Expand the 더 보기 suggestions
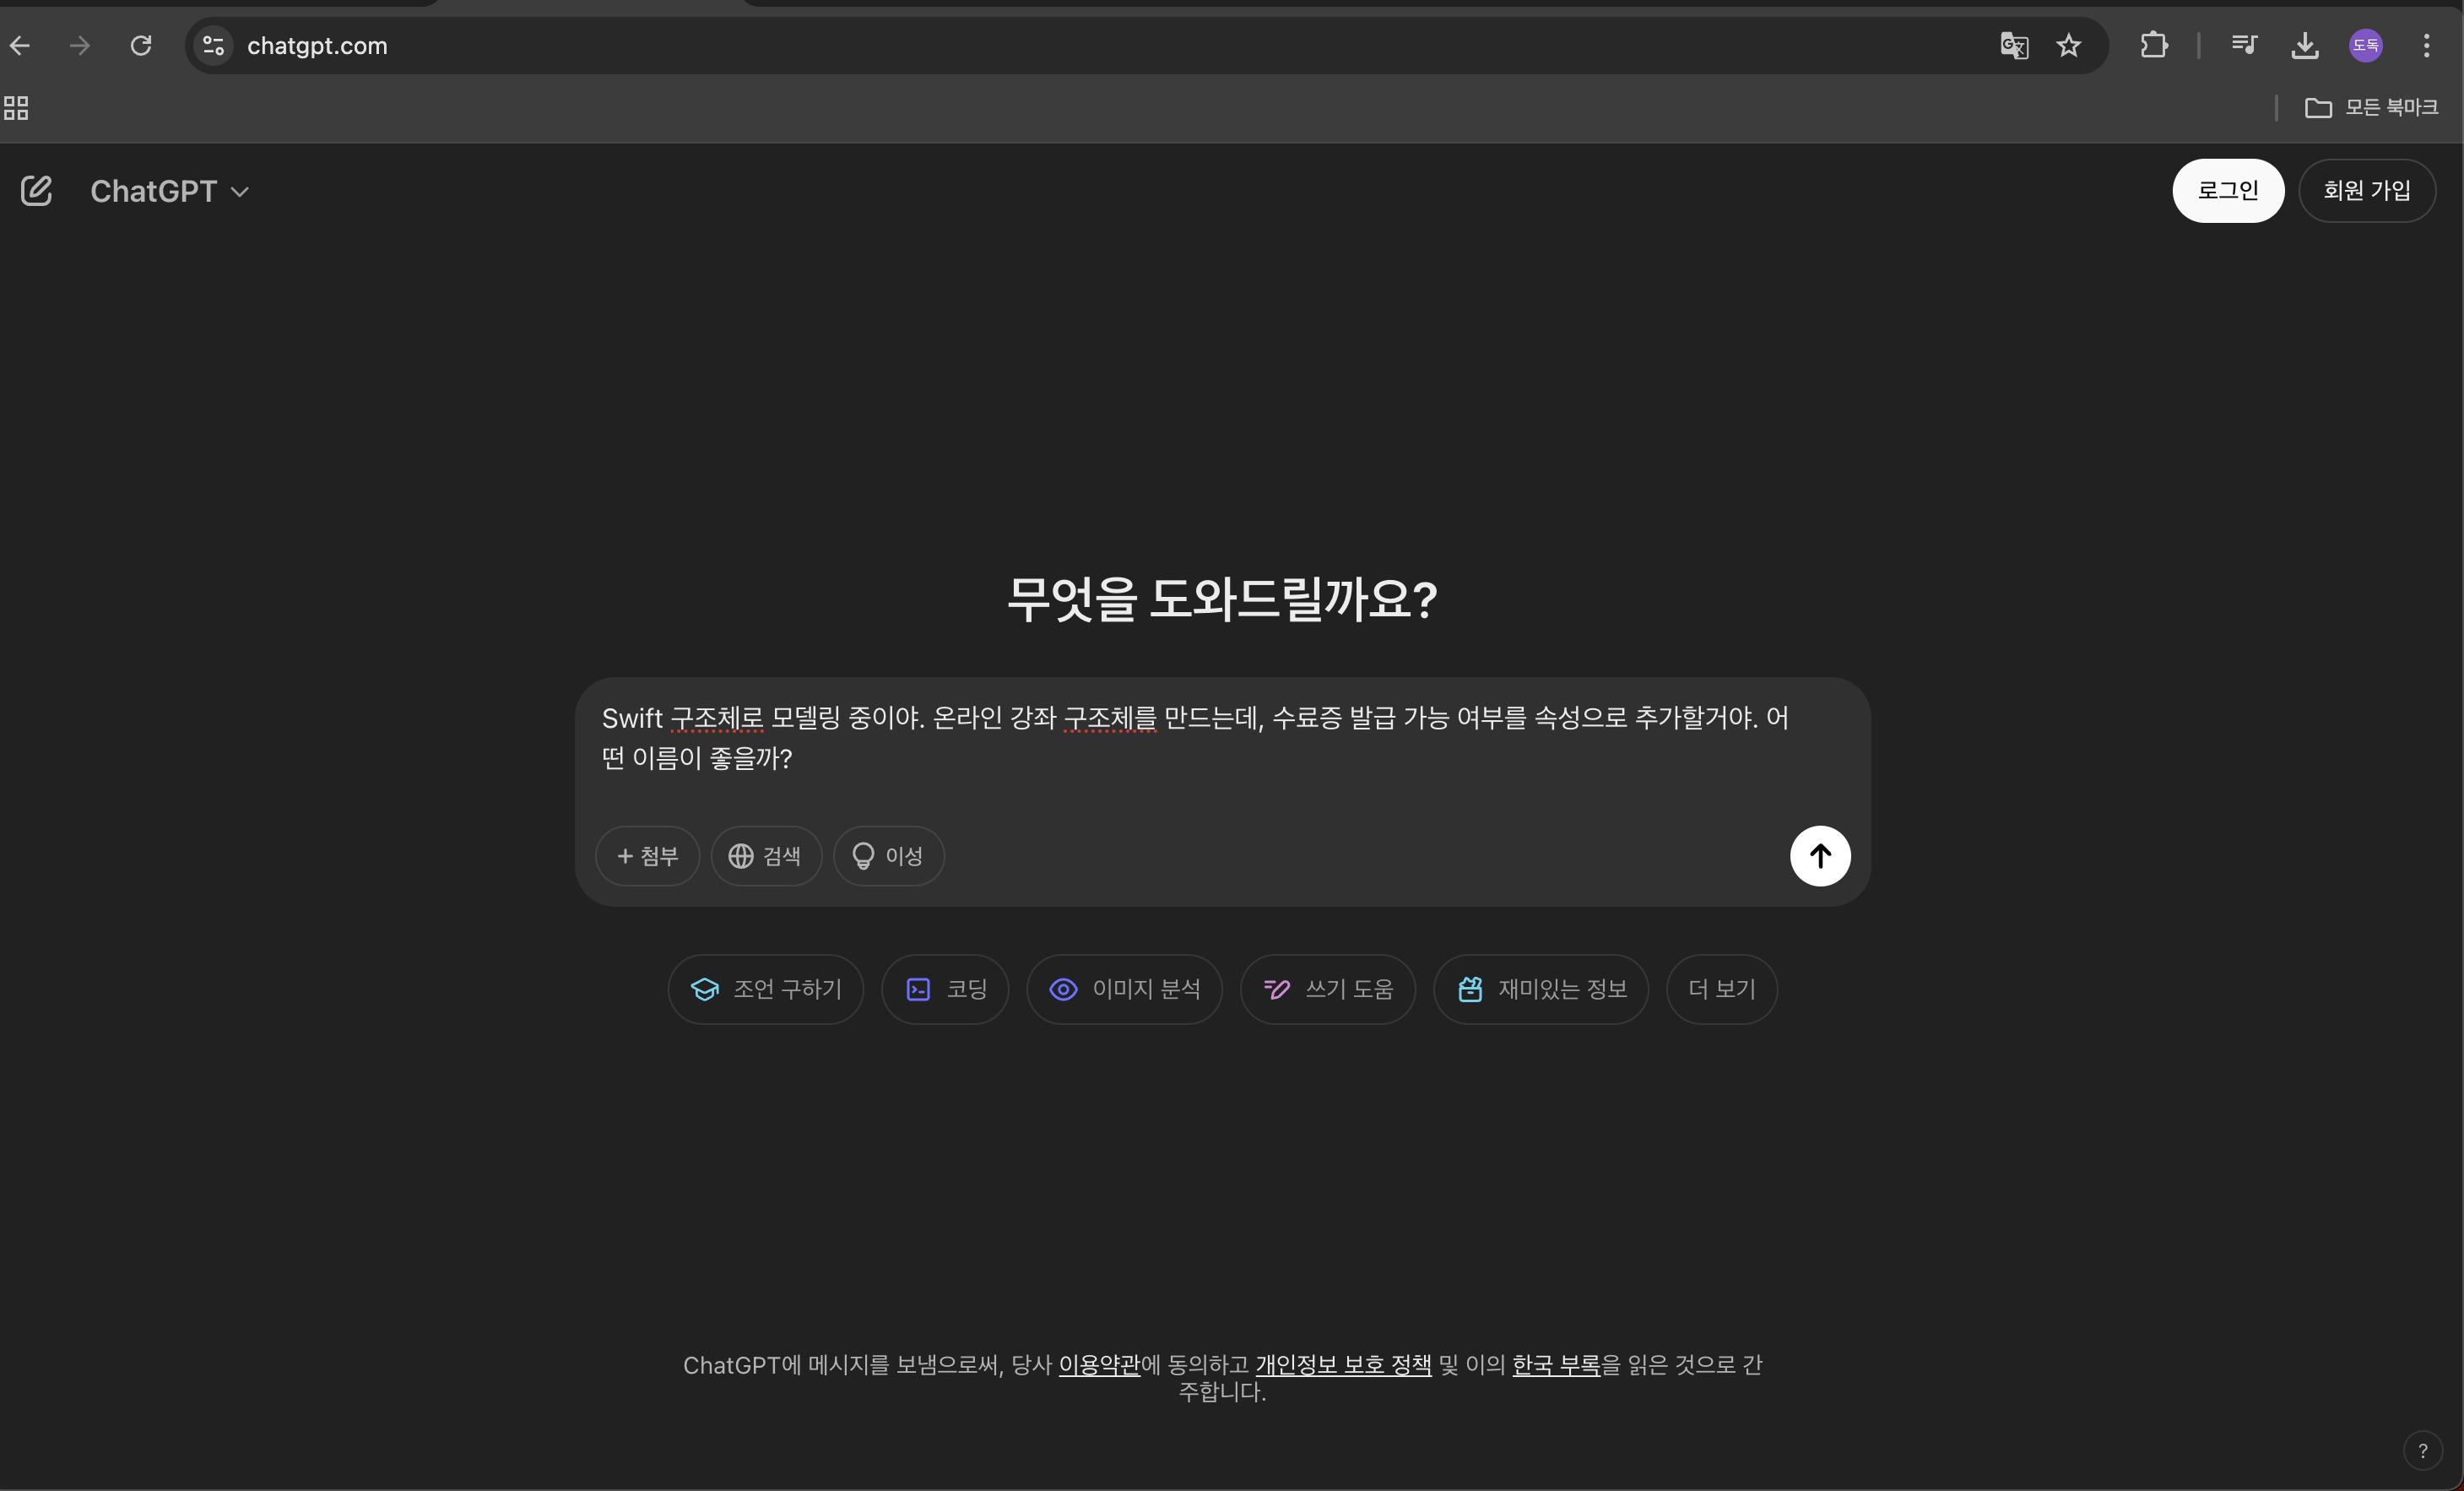The height and width of the screenshot is (1491, 2464). pyautogui.click(x=1721, y=989)
